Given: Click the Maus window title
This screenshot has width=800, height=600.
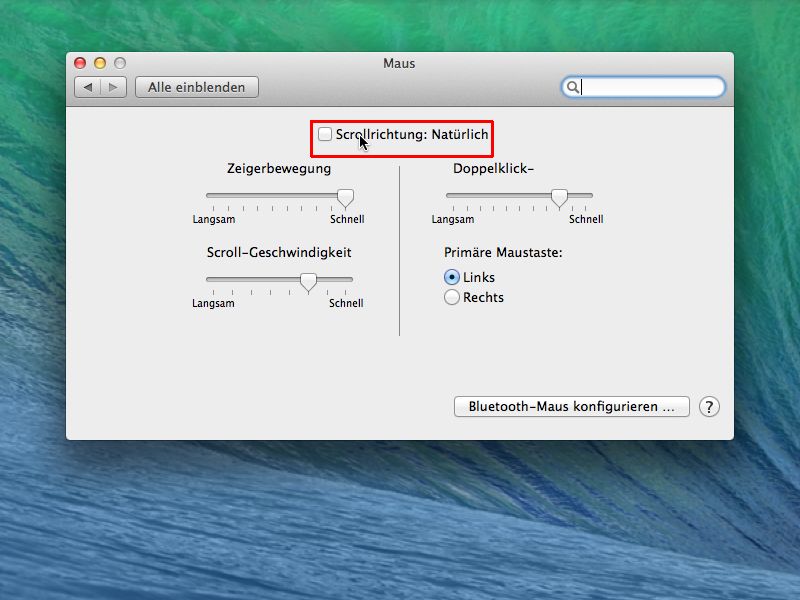Looking at the screenshot, I should coord(399,63).
